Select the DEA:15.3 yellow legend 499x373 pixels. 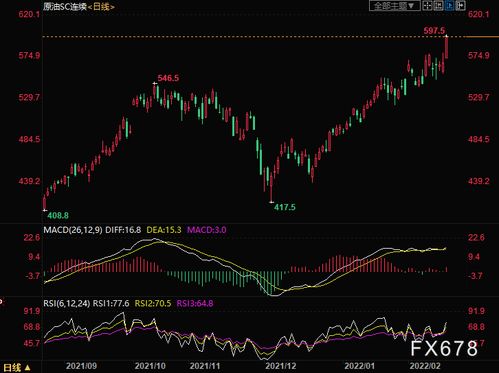[x=164, y=230]
